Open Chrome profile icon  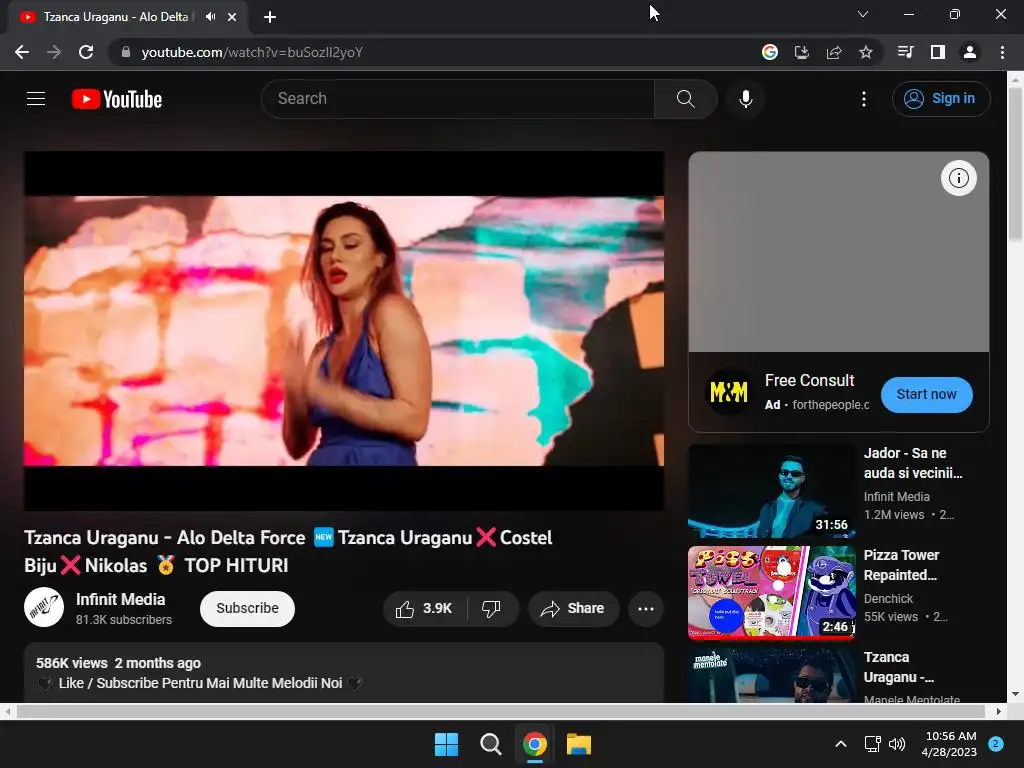pos(970,52)
